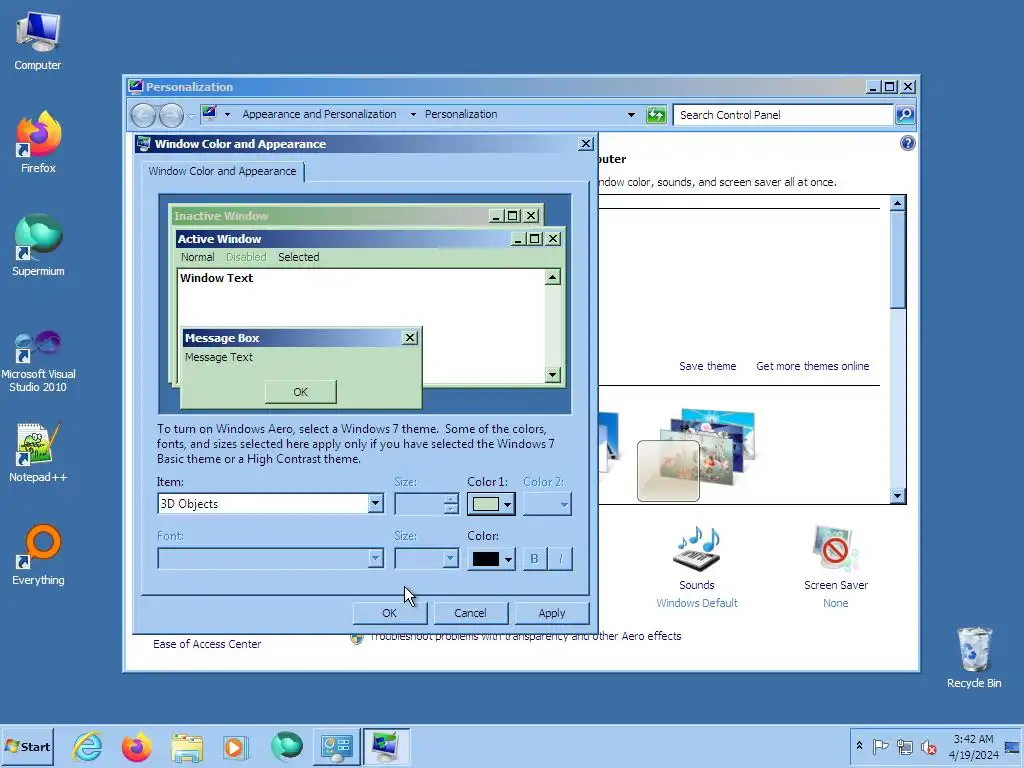The width and height of the screenshot is (1024, 768).
Task: Open the Color 1 picker dropdown
Action: [491, 504]
